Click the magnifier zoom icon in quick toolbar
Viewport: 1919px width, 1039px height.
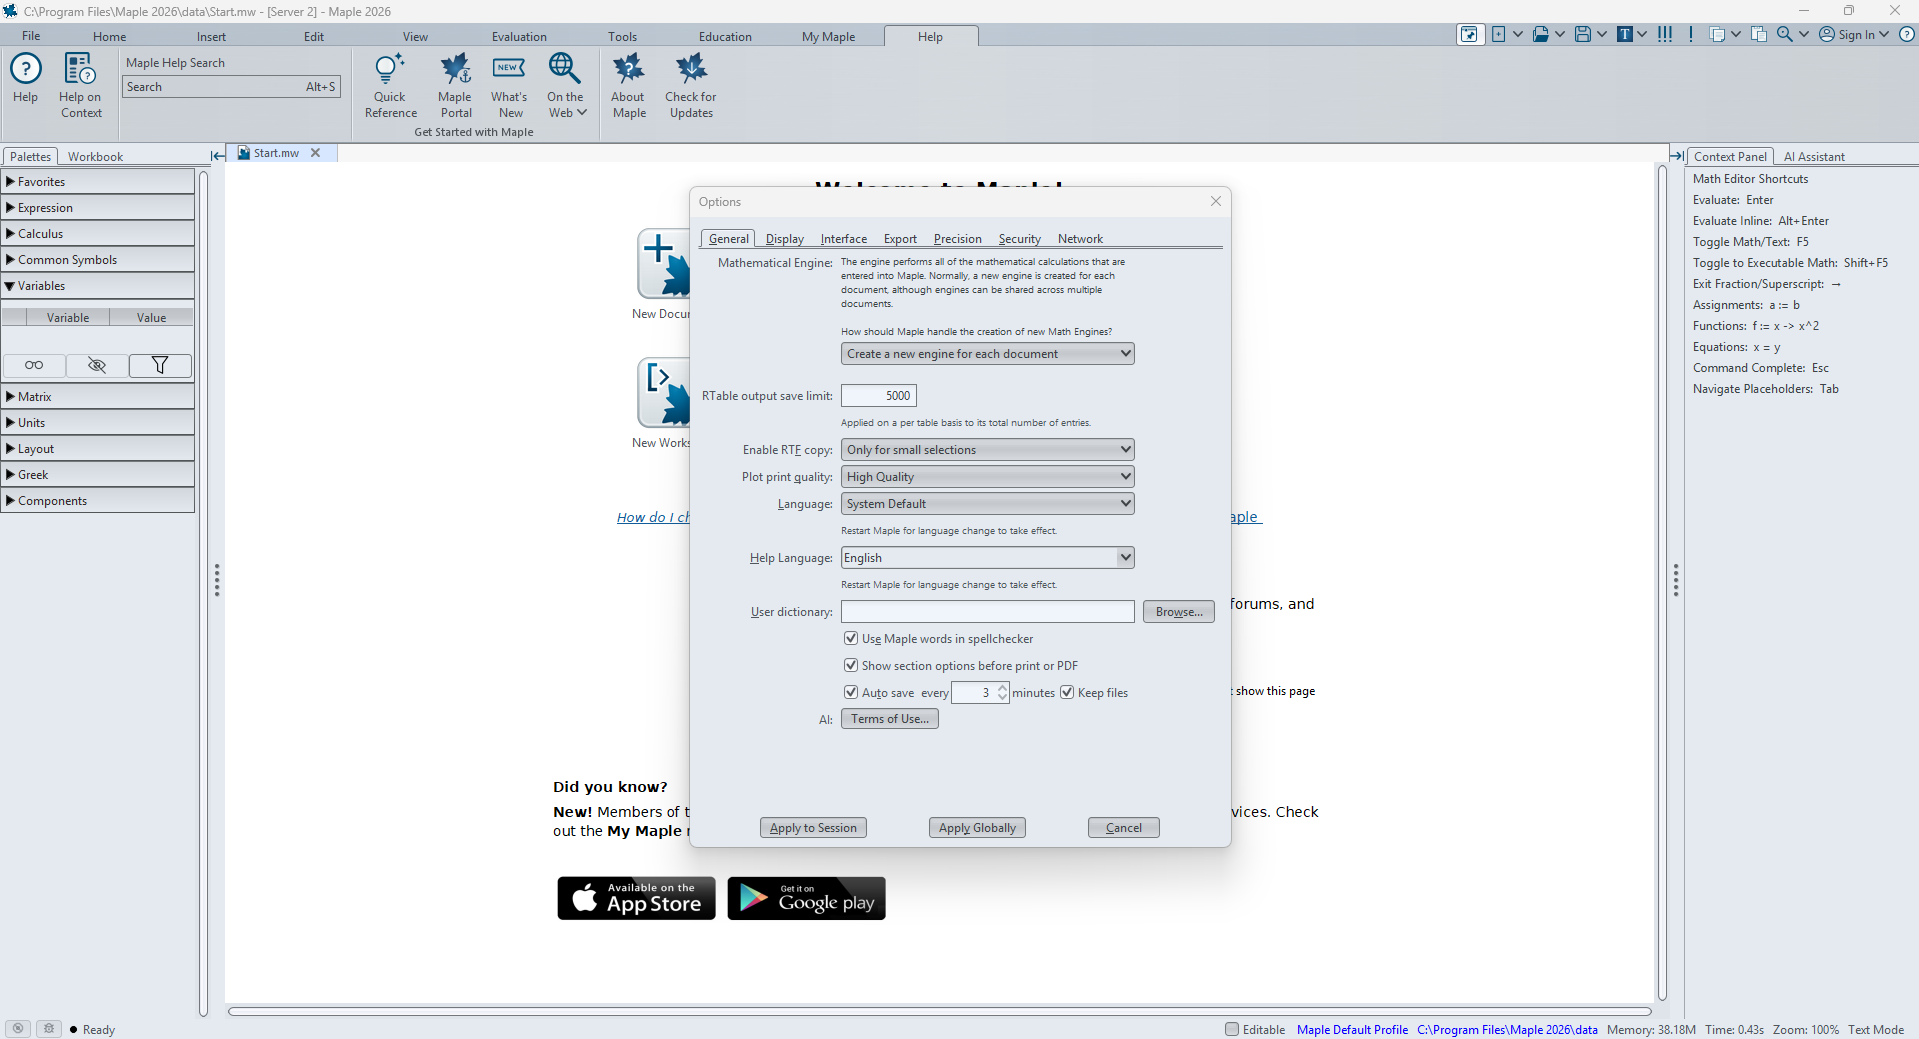click(x=1785, y=35)
